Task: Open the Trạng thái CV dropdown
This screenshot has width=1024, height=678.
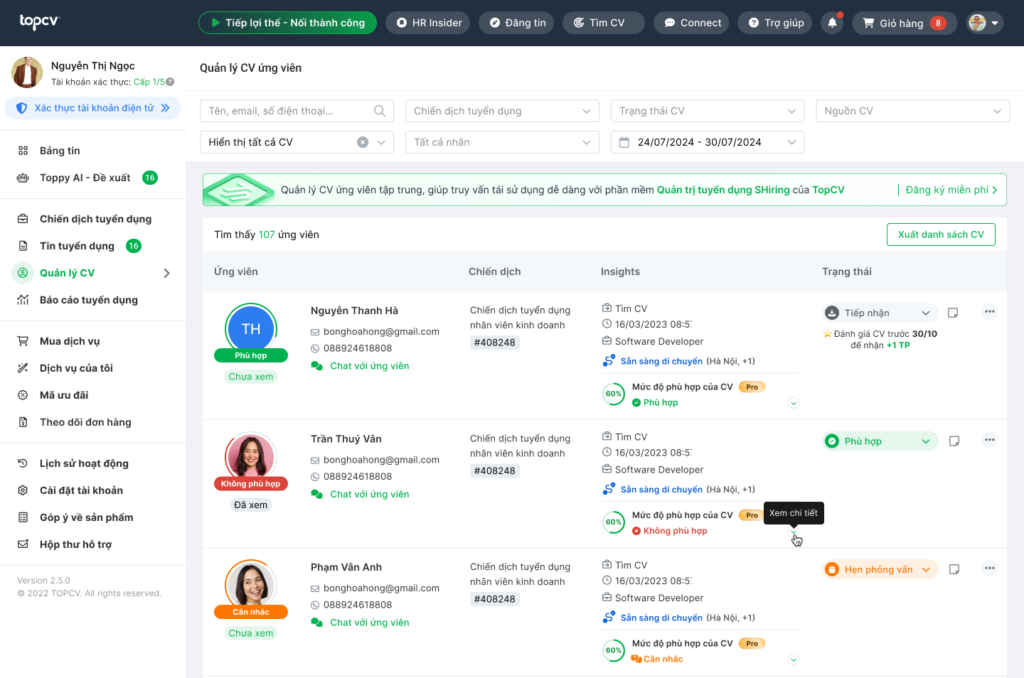Action: pos(707,111)
